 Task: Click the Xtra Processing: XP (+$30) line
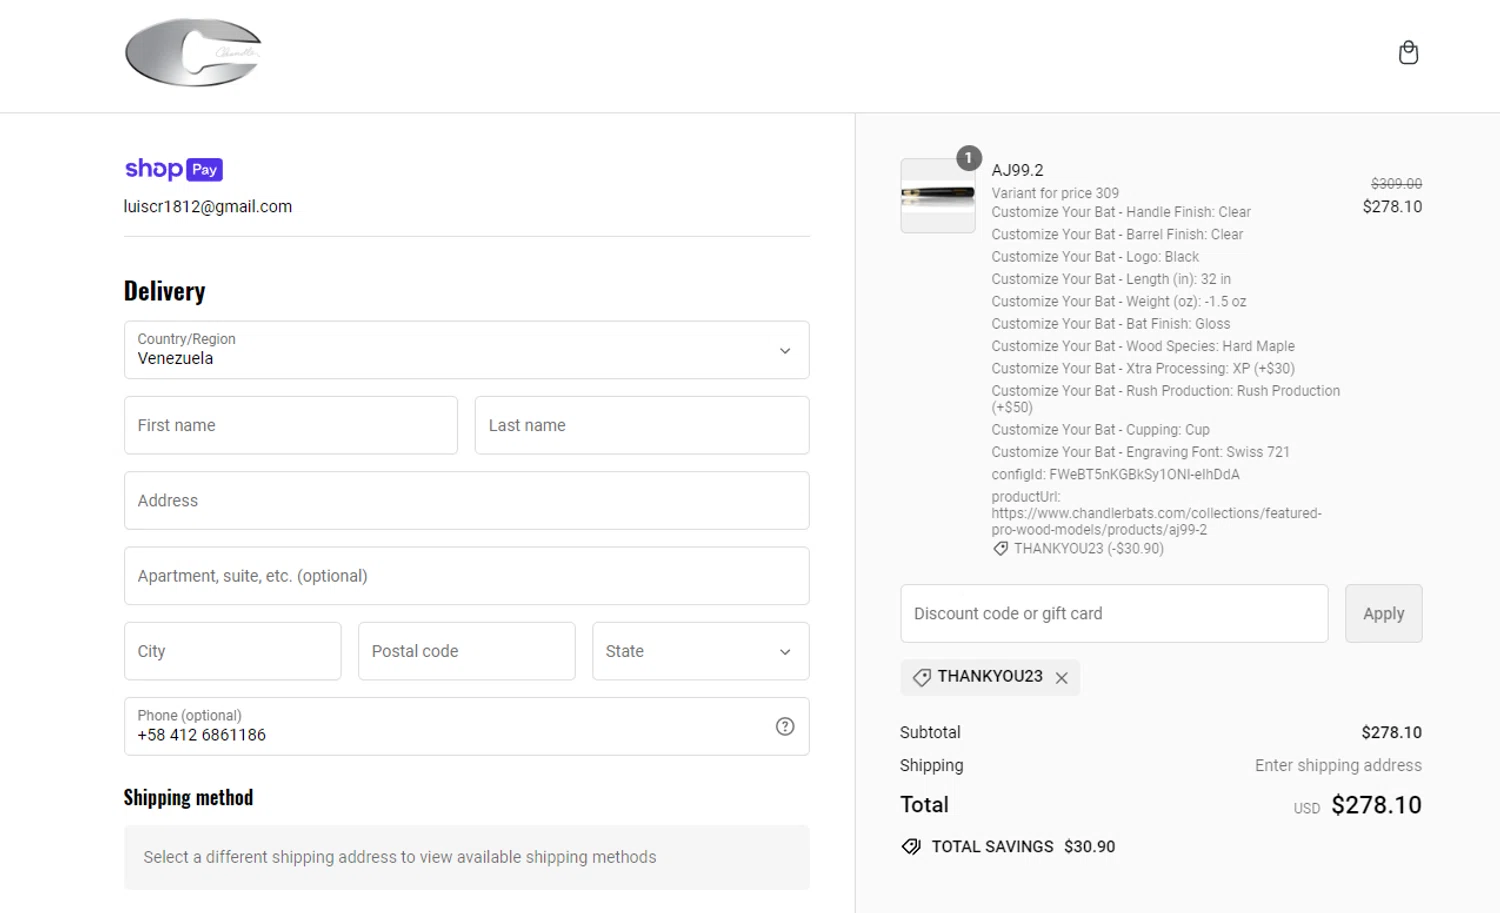[1143, 368]
